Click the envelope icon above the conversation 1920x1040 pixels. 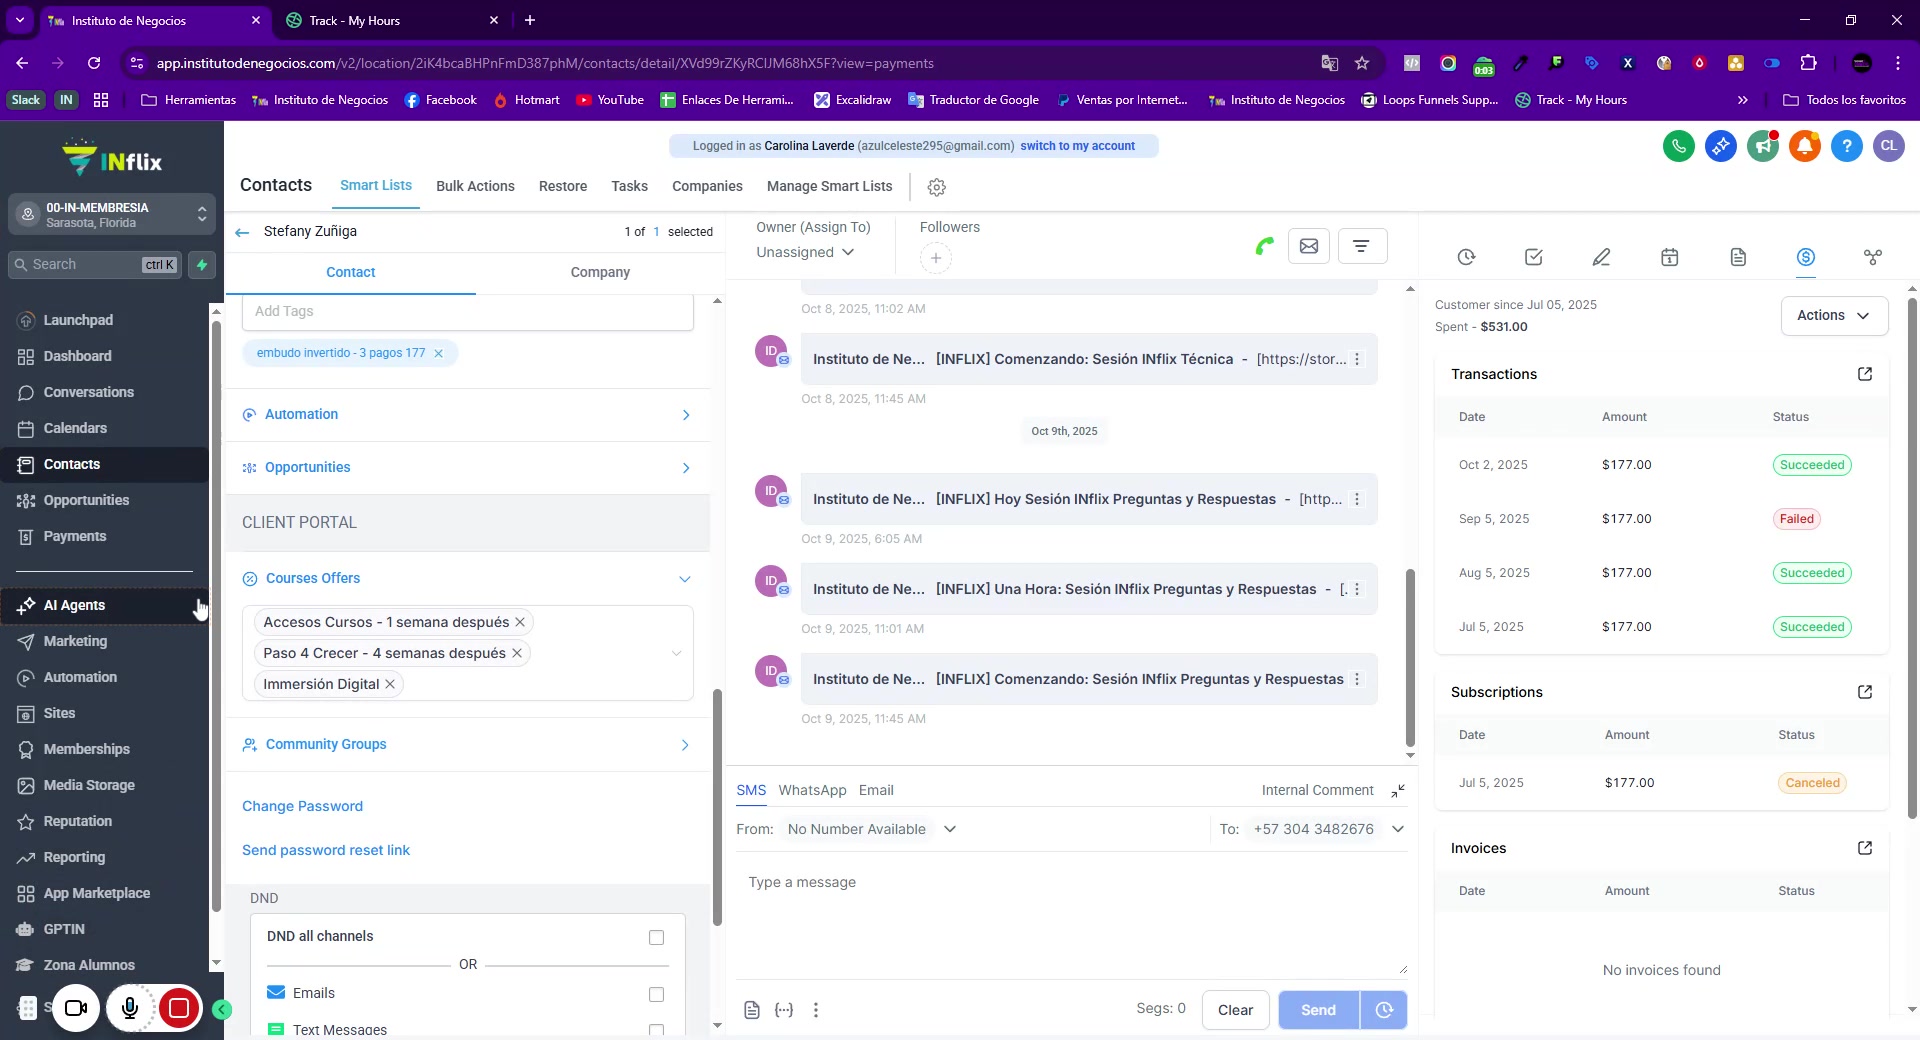pyautogui.click(x=1308, y=246)
